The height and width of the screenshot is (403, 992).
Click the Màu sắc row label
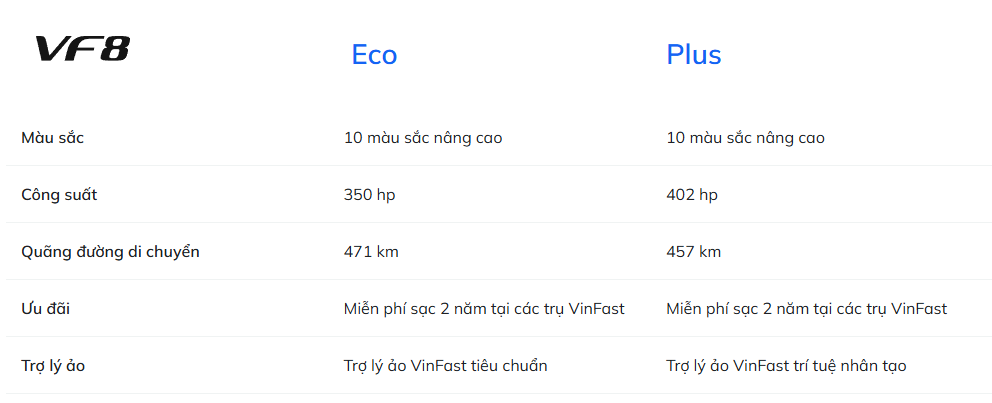53,138
